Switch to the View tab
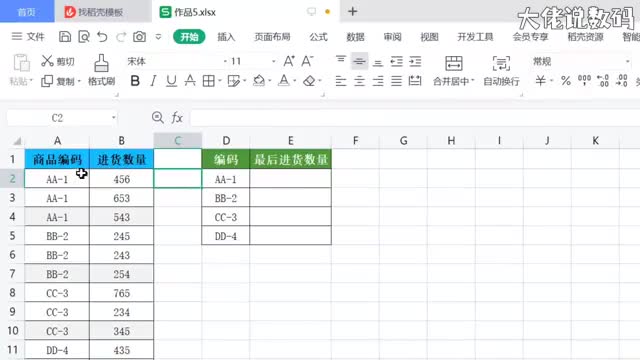 tap(429, 37)
